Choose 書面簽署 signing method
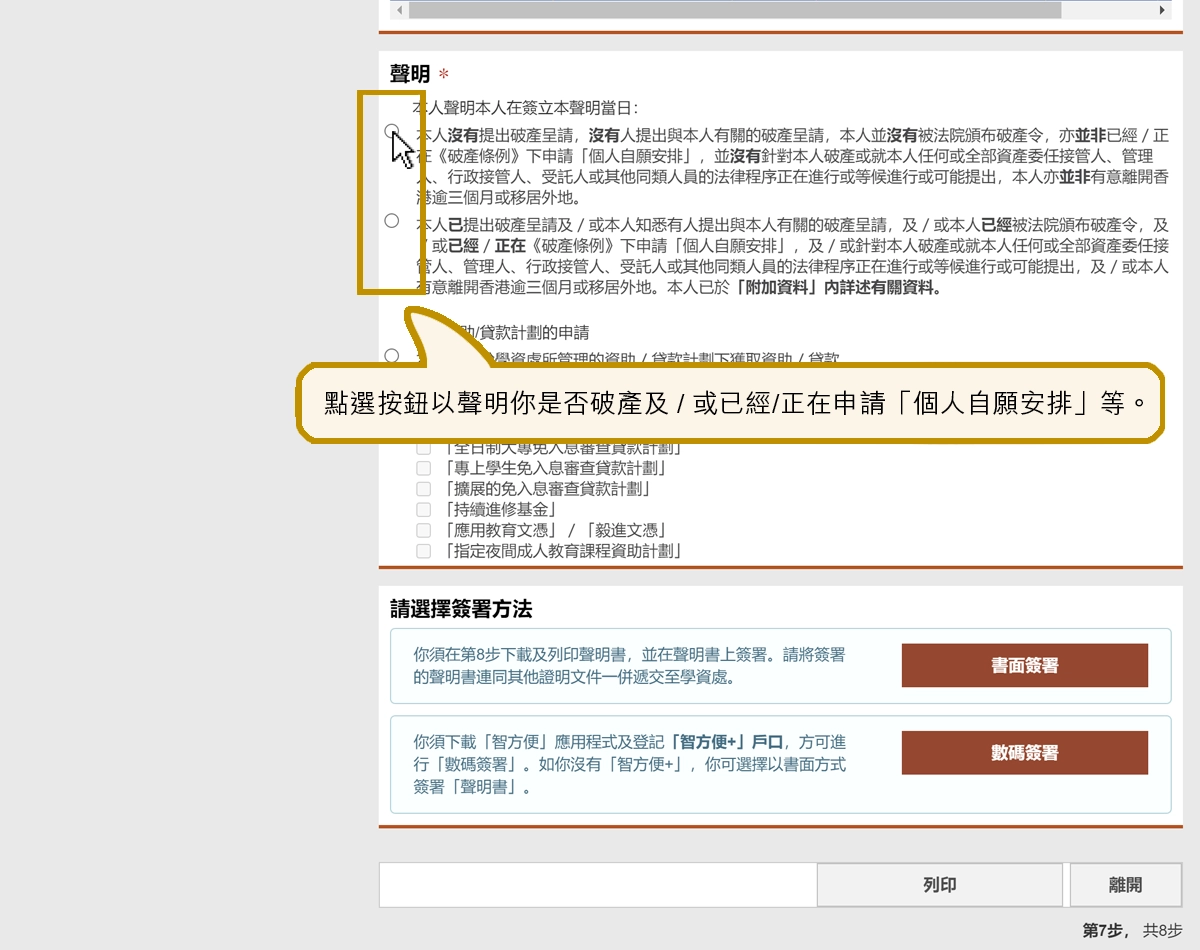 coord(1025,666)
